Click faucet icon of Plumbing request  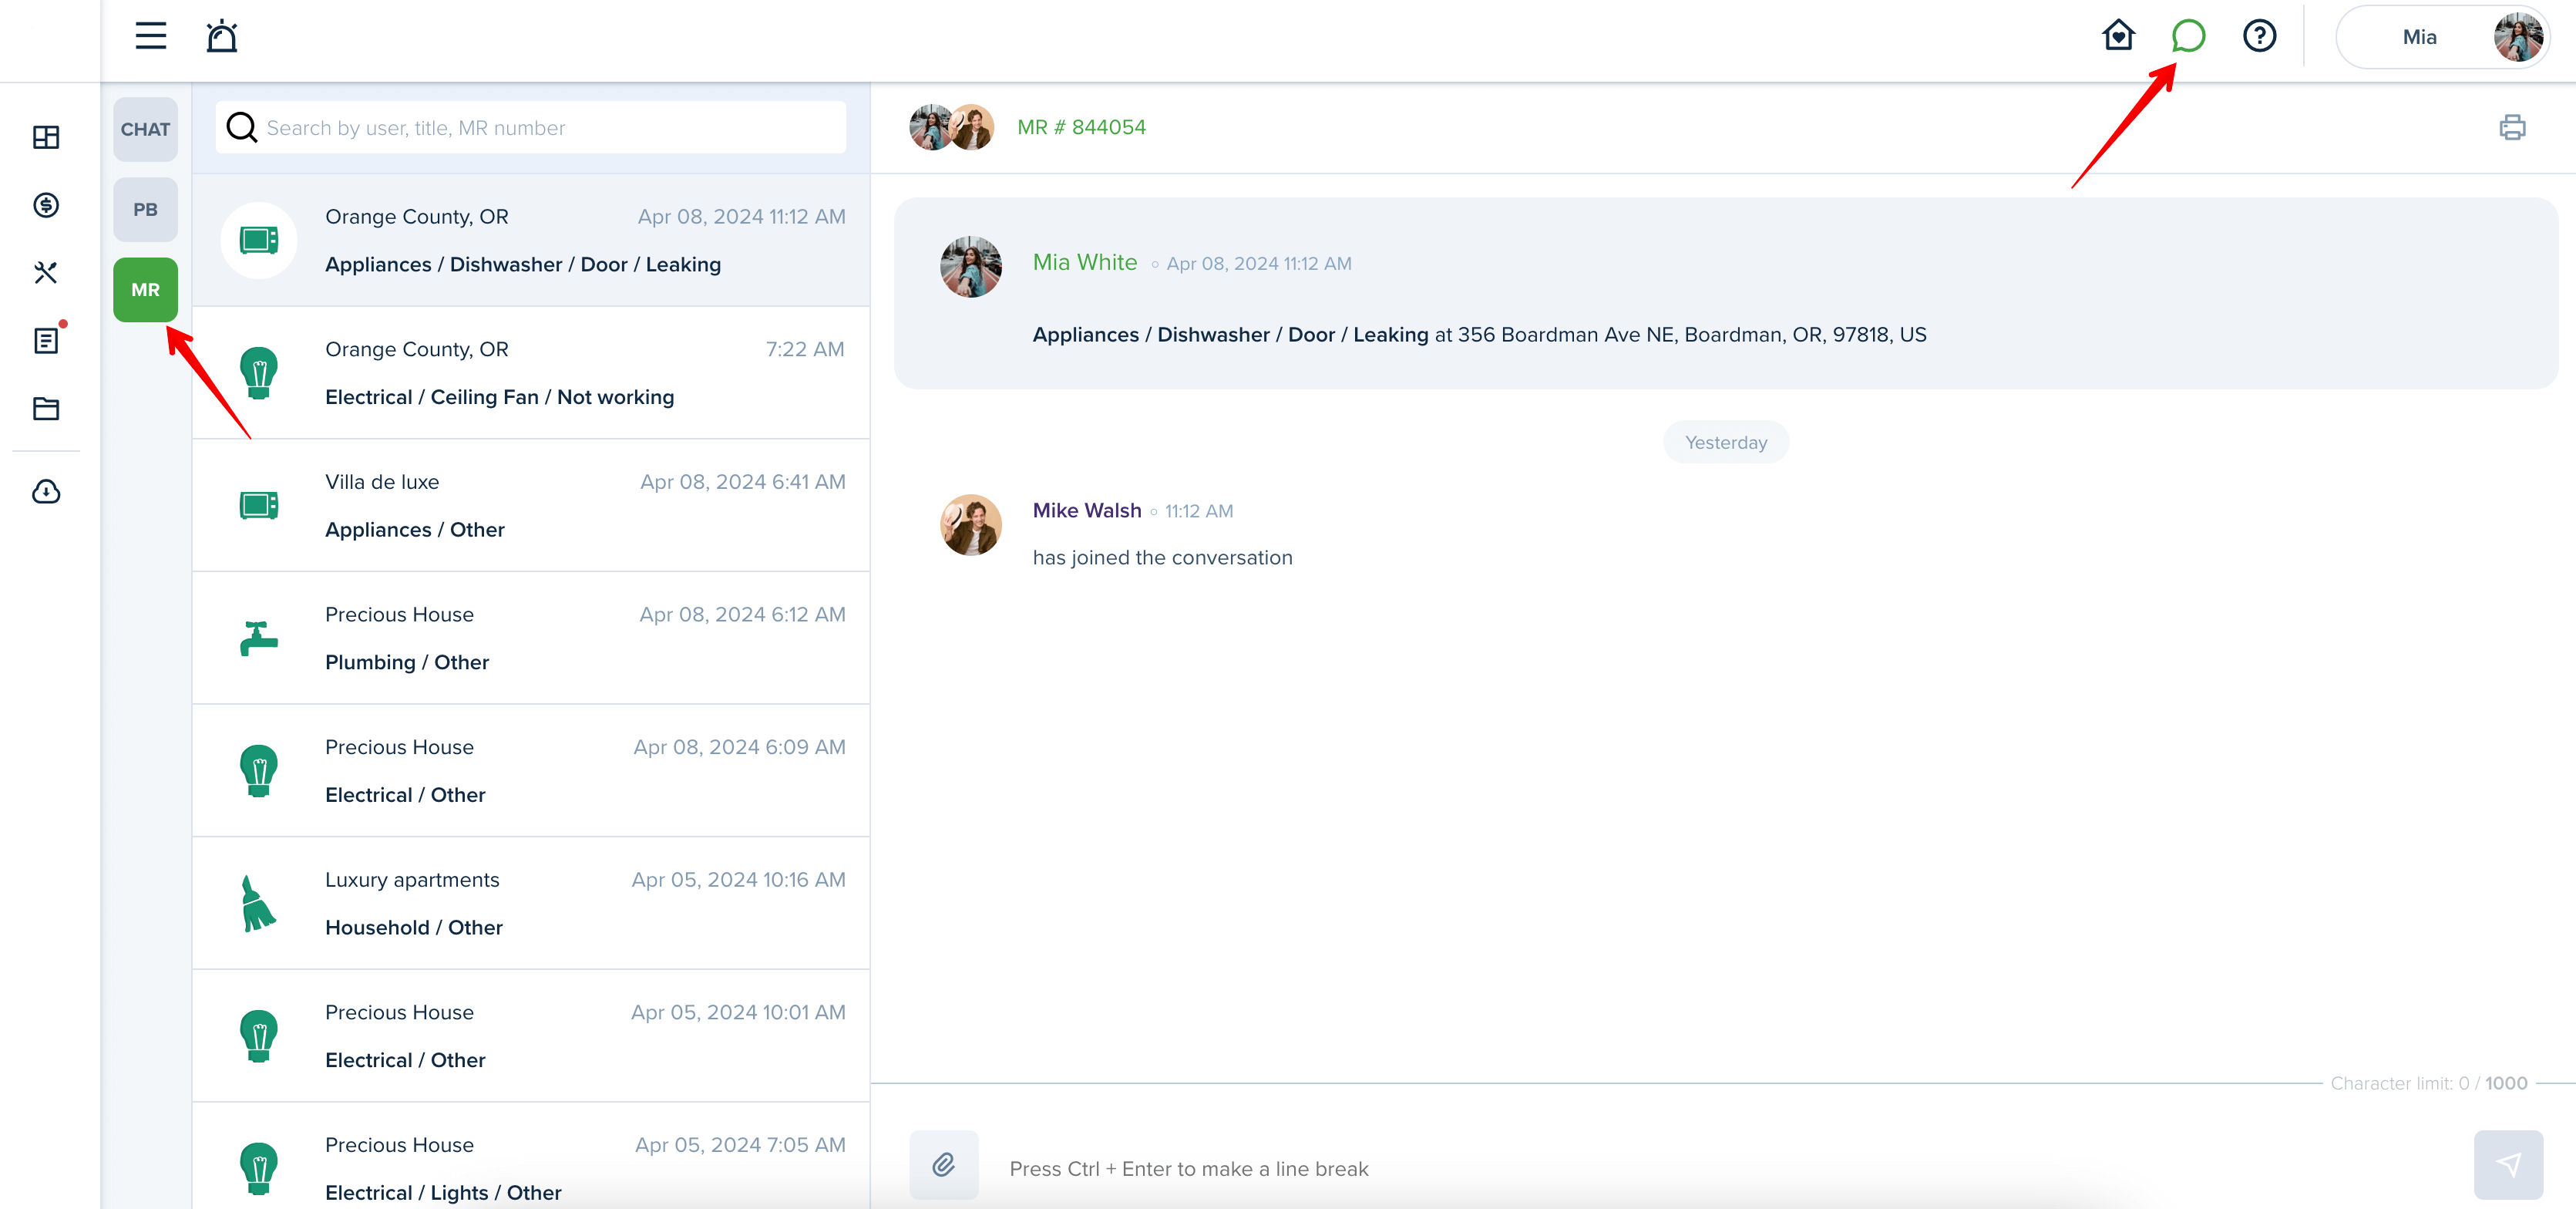[259, 638]
